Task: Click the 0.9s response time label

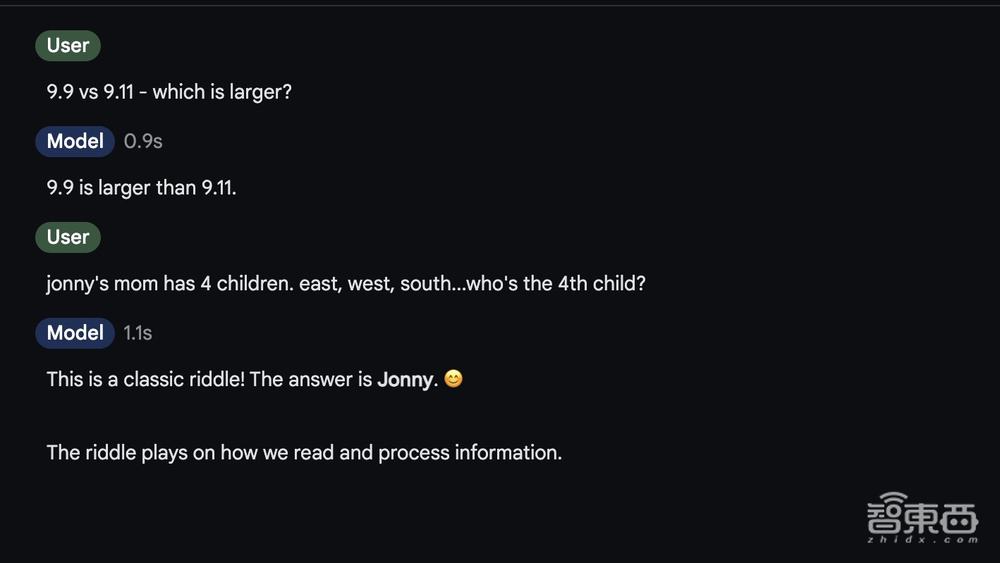Action: (143, 141)
